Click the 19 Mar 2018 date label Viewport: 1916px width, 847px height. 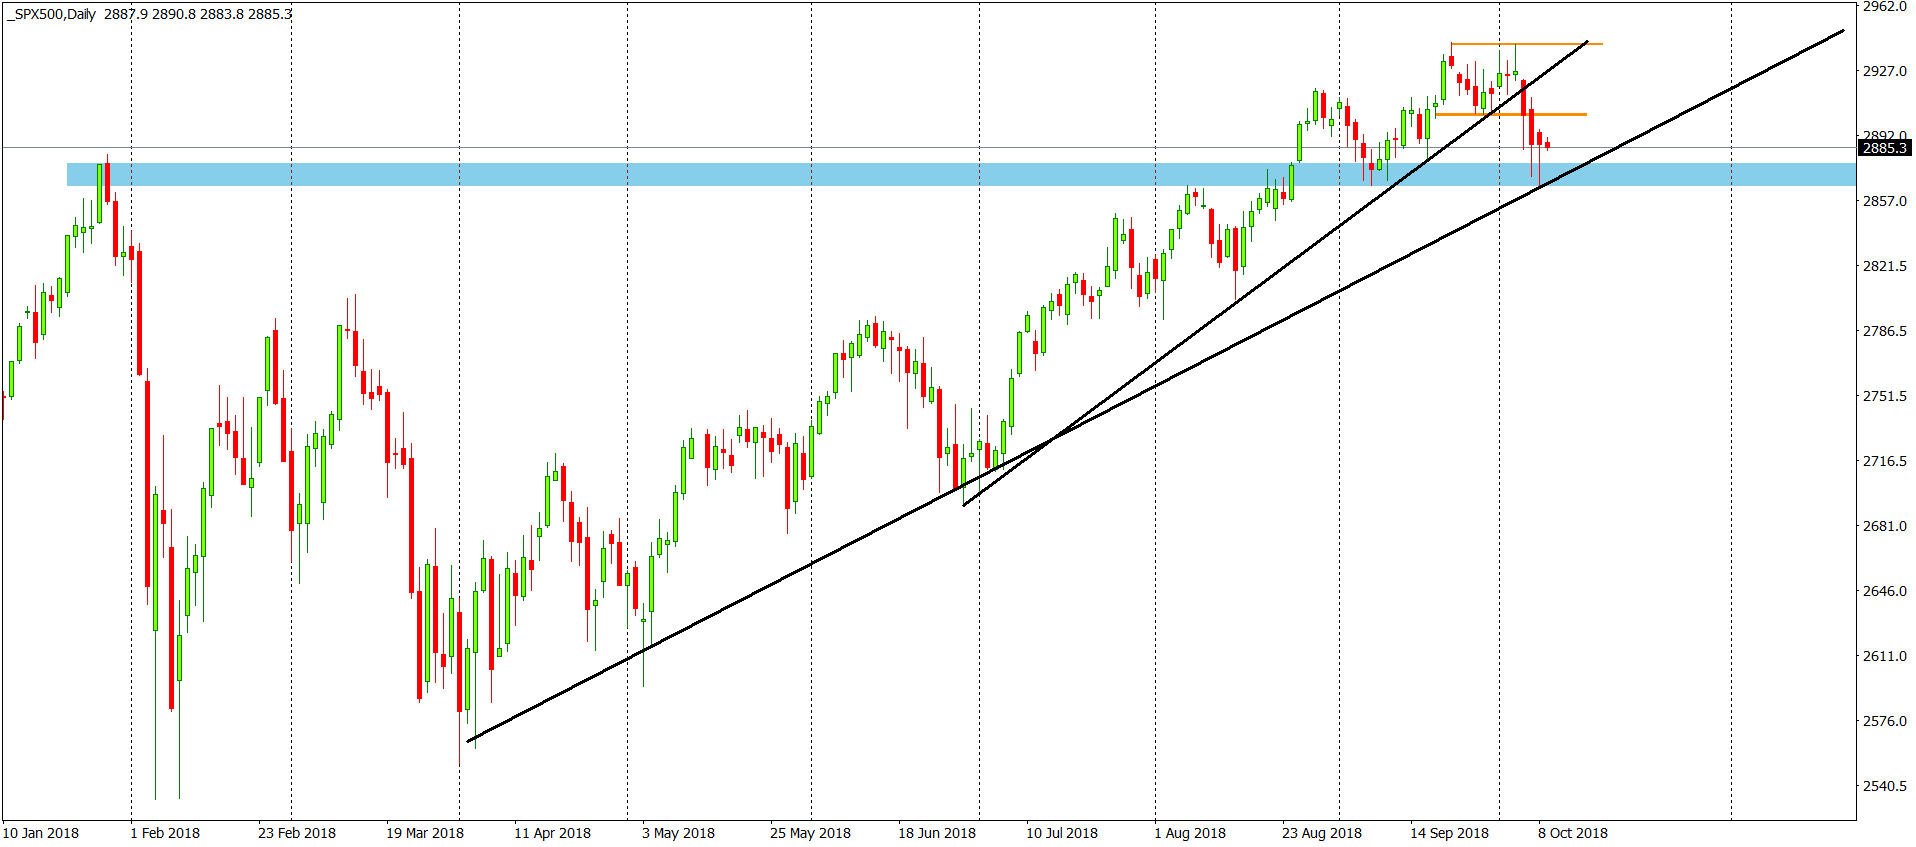pyautogui.click(x=425, y=833)
